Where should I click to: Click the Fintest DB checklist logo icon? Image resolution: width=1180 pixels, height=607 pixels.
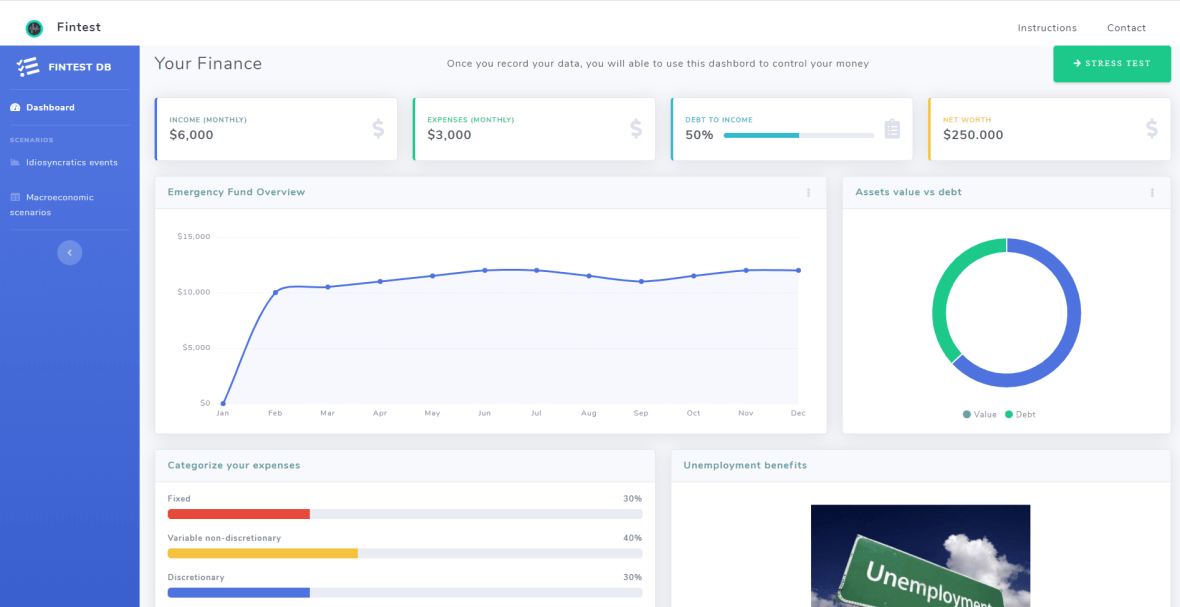28,67
